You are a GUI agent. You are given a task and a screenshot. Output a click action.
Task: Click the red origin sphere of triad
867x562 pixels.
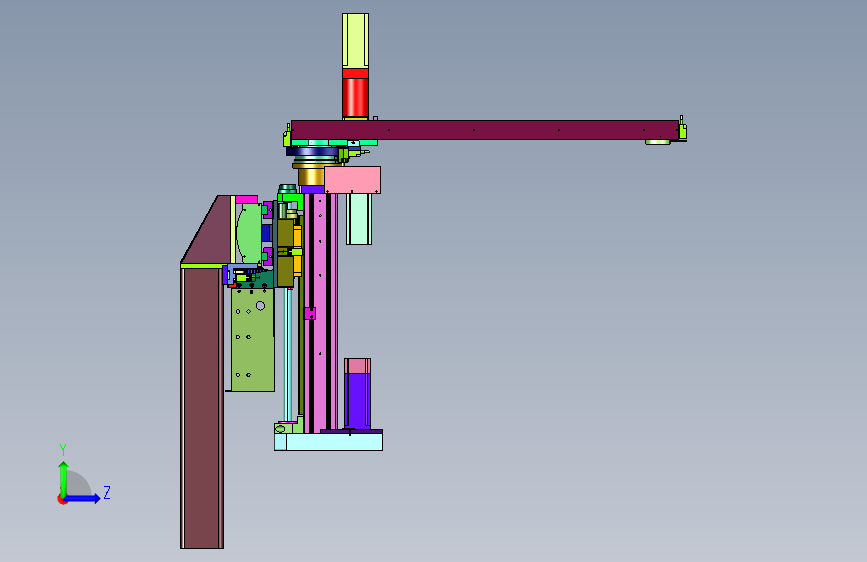click(62, 499)
